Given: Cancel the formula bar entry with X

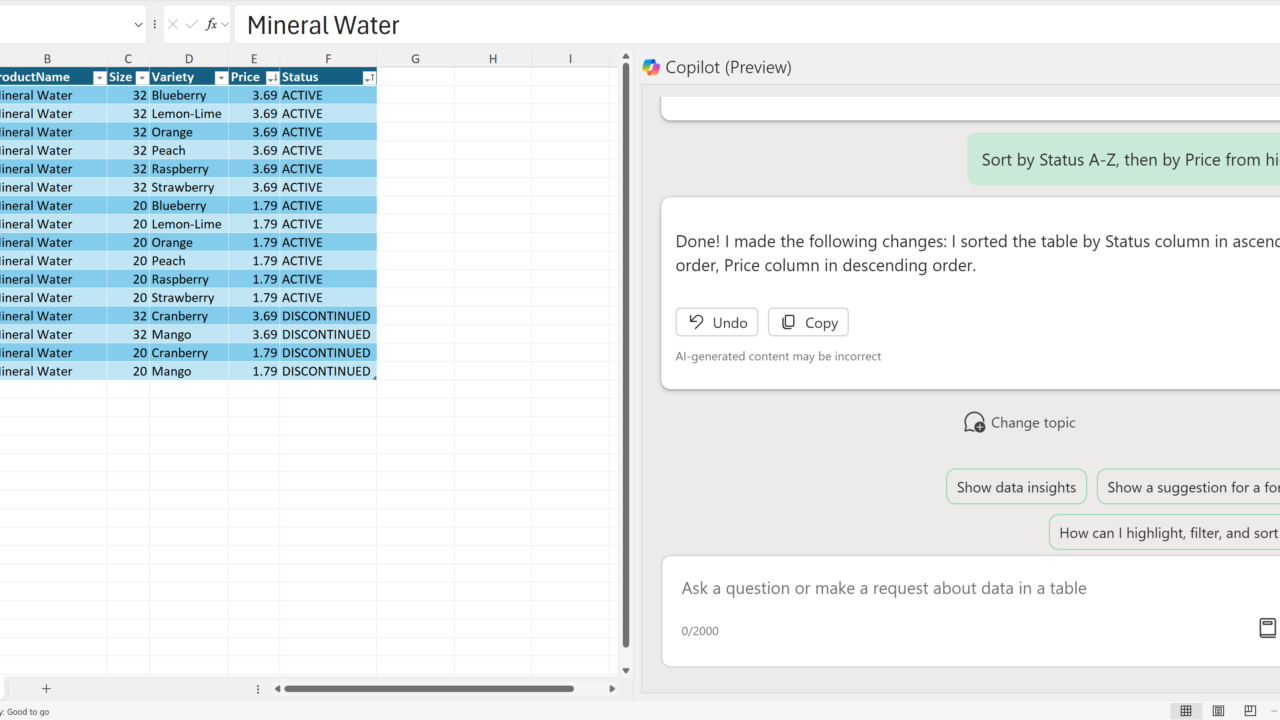Looking at the screenshot, I should tap(173, 25).
